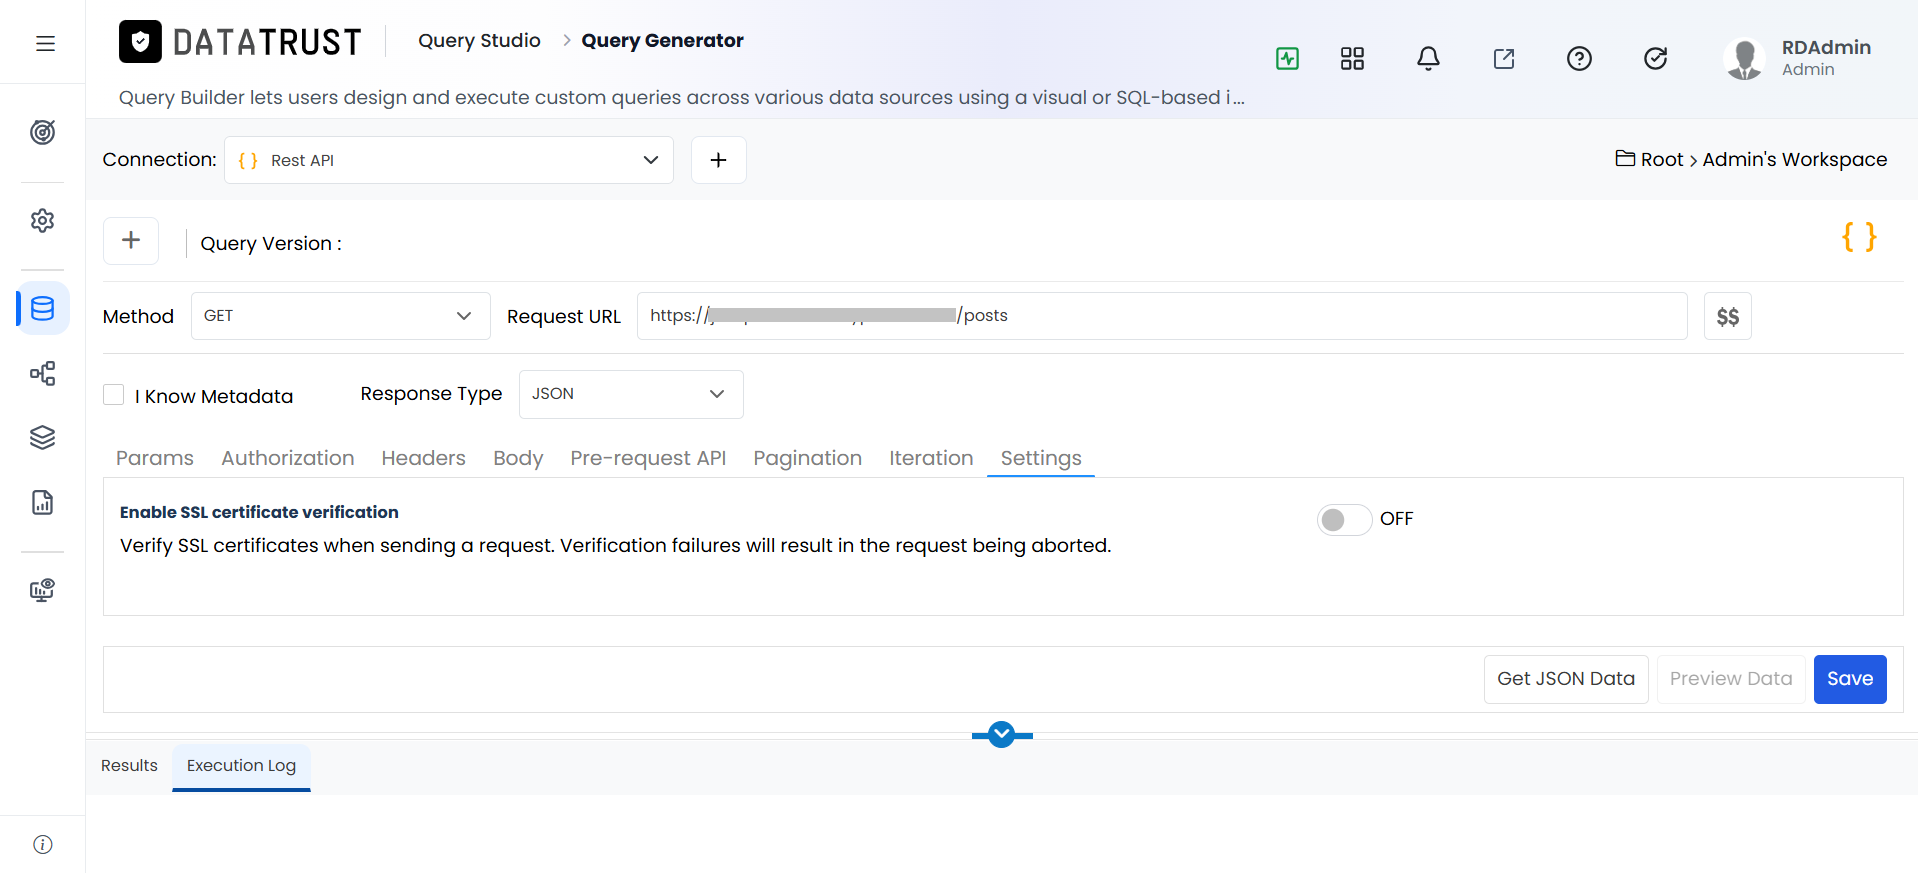
Task: Click the folder icon beside Root
Action: click(x=1625, y=158)
